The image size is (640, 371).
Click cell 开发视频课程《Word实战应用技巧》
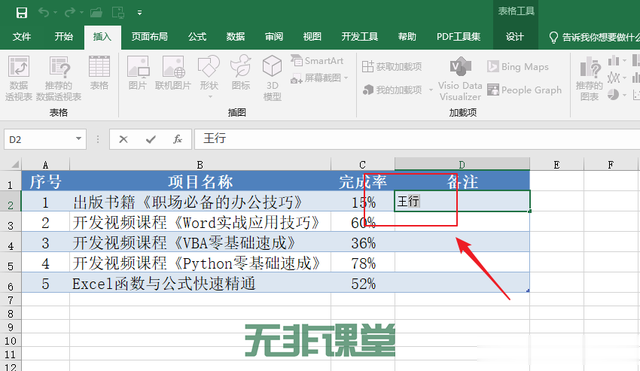200,222
